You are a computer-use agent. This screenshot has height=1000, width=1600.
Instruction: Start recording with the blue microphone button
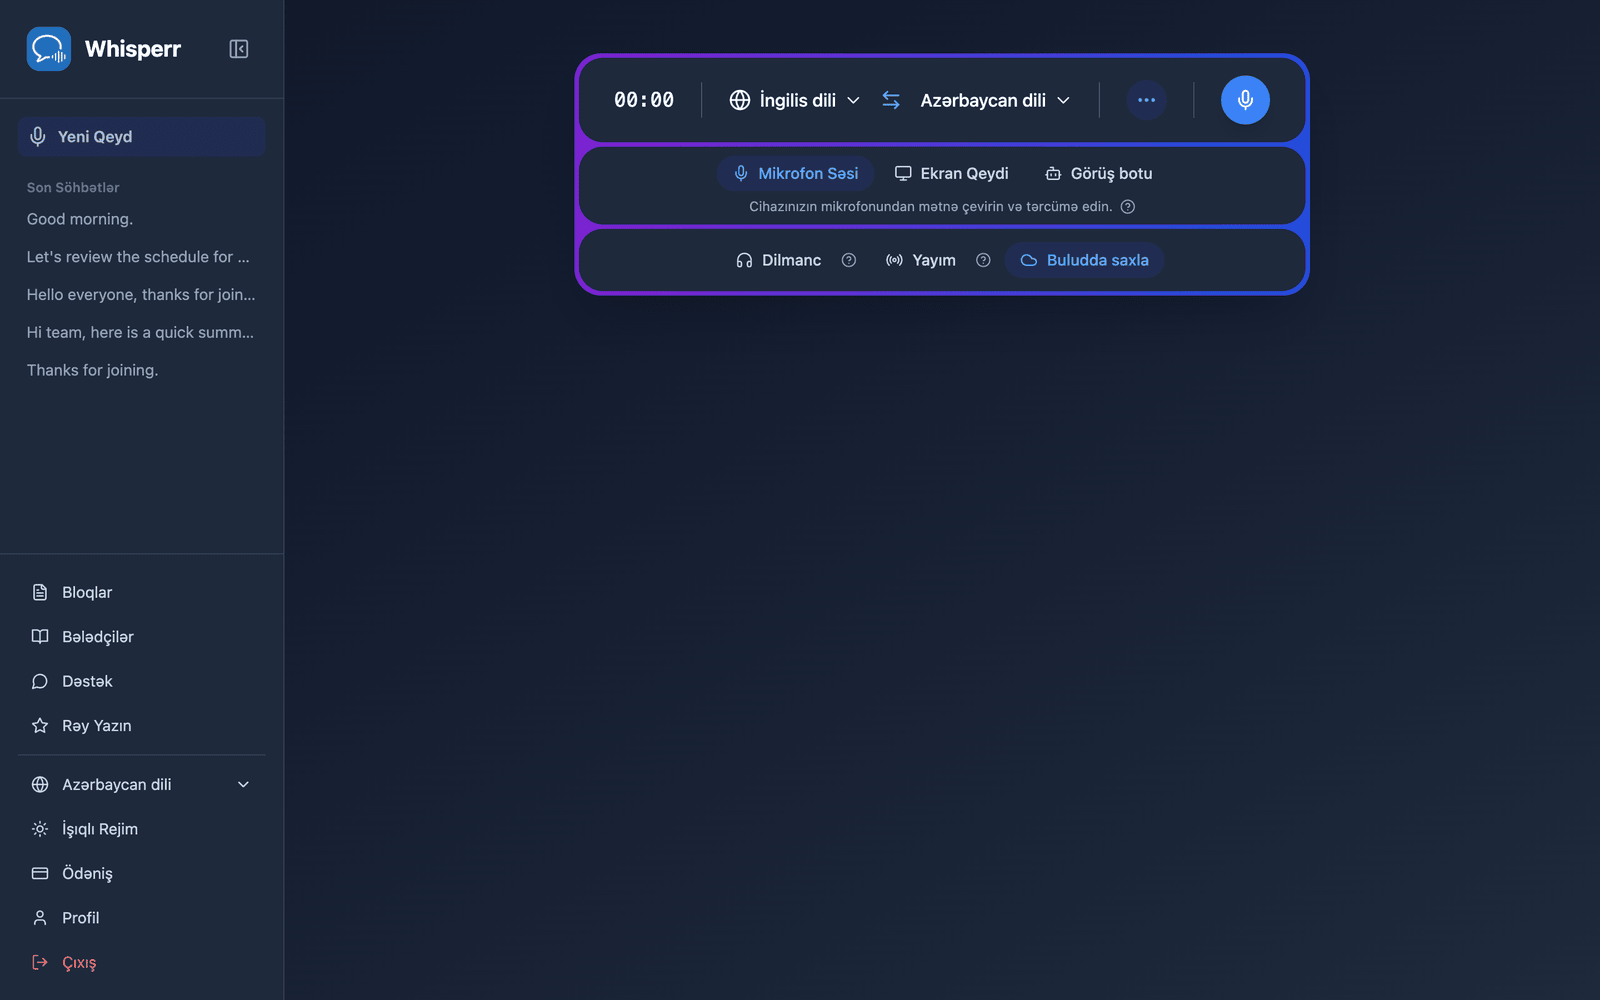pos(1245,100)
